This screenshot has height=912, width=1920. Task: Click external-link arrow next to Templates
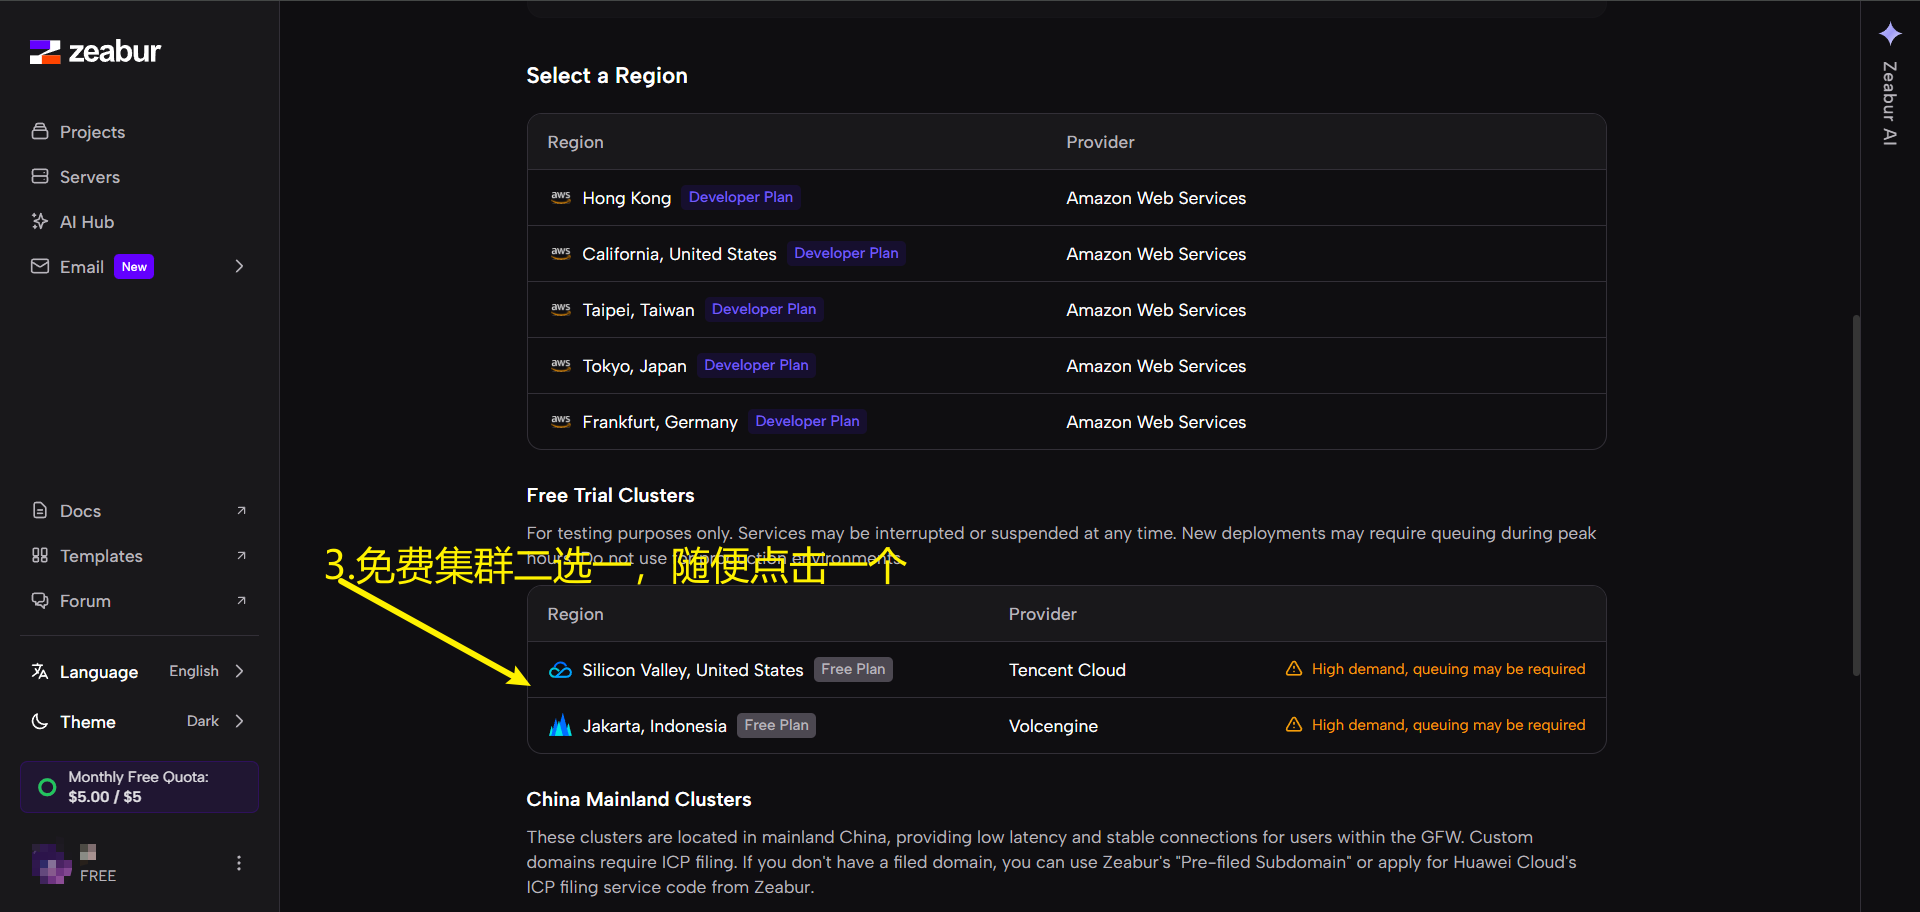tap(241, 556)
